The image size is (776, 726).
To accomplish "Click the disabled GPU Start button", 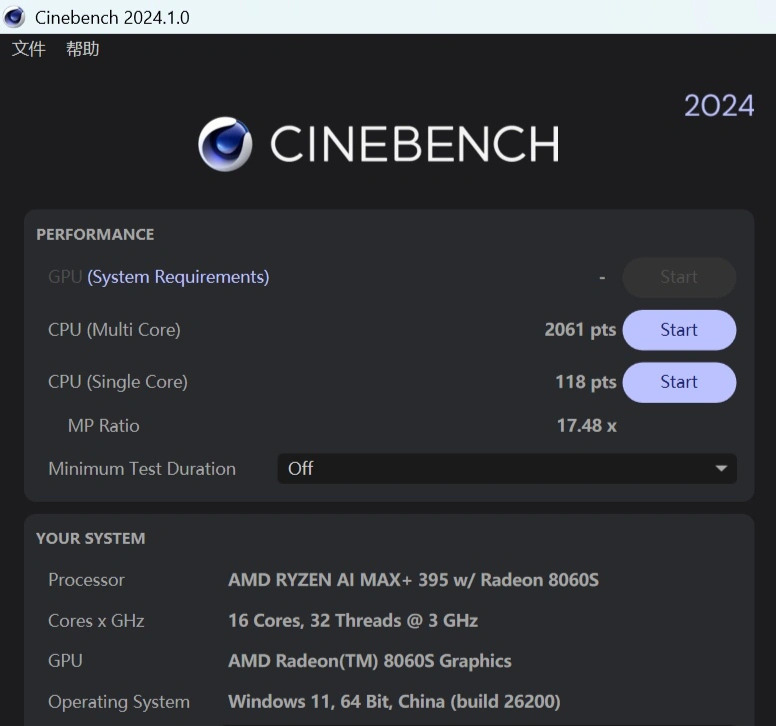I will (679, 277).
